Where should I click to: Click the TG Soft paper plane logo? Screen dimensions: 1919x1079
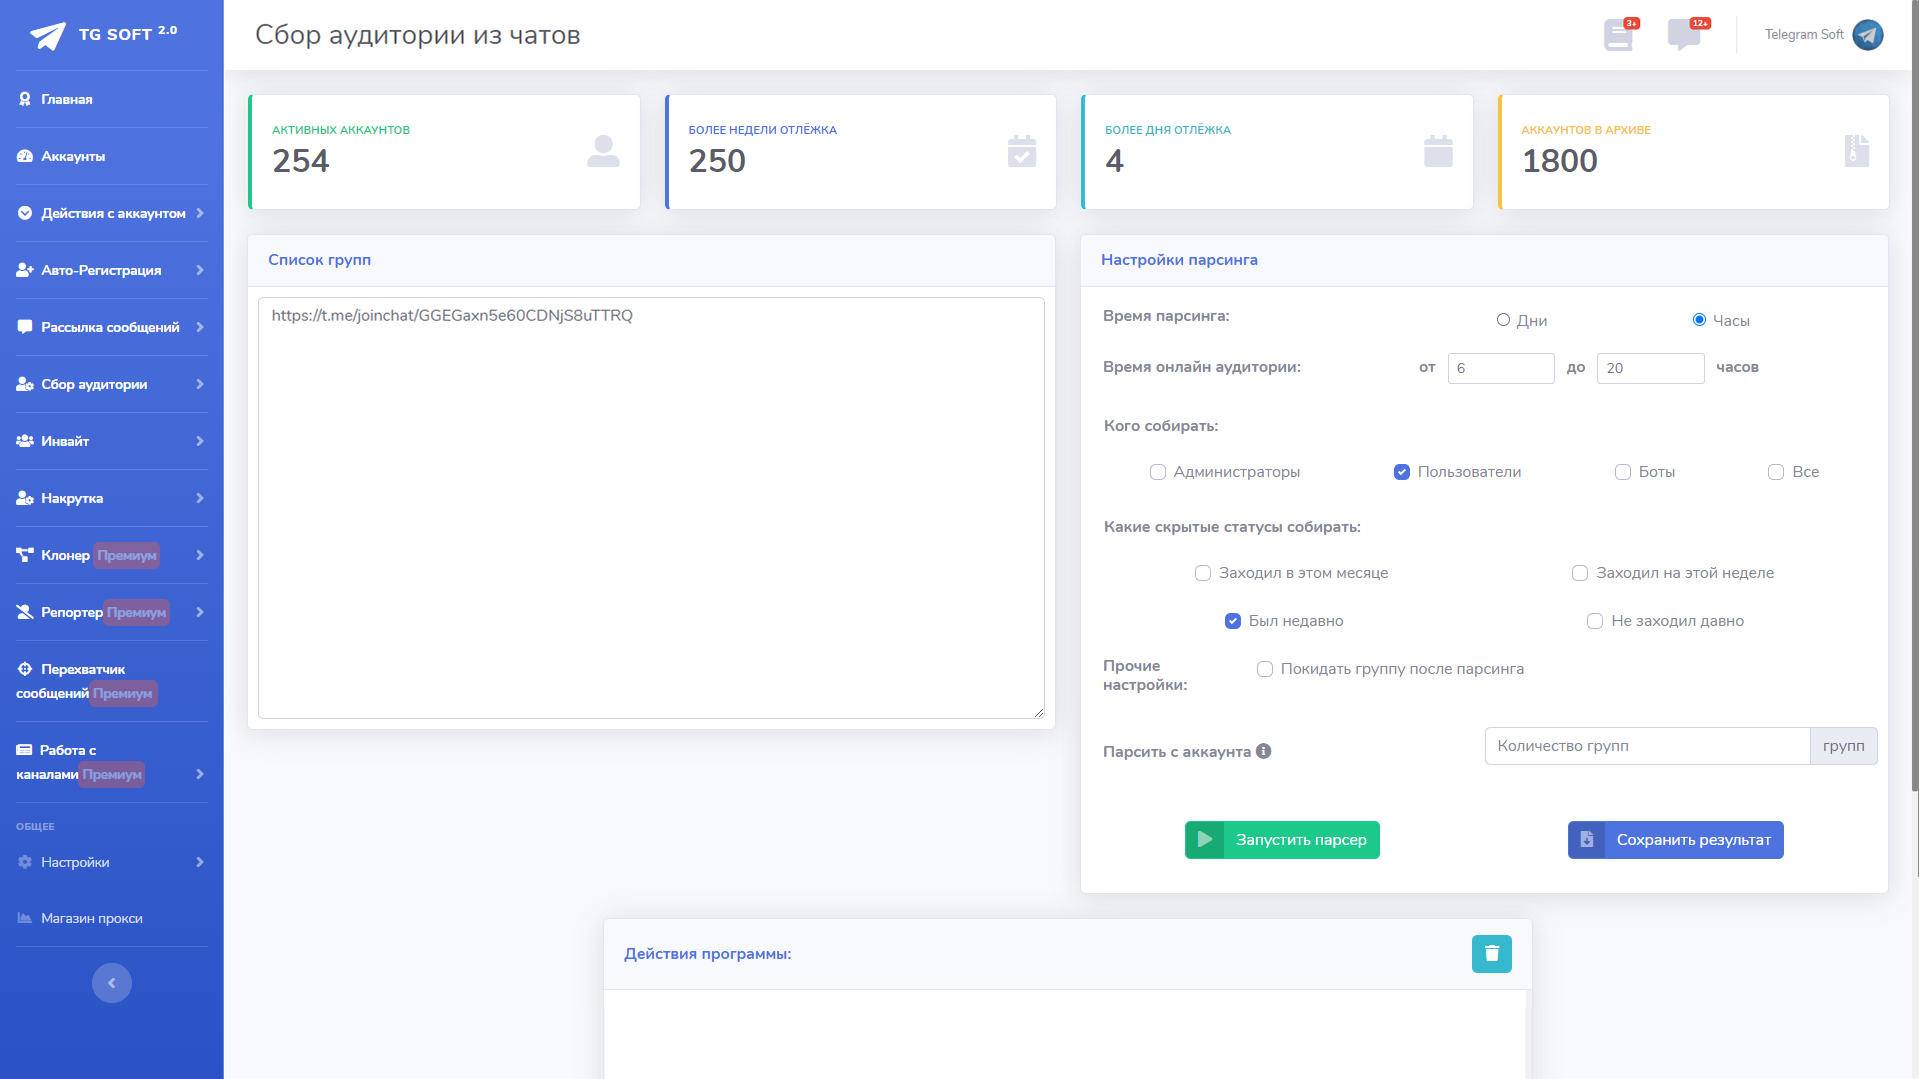(47, 35)
